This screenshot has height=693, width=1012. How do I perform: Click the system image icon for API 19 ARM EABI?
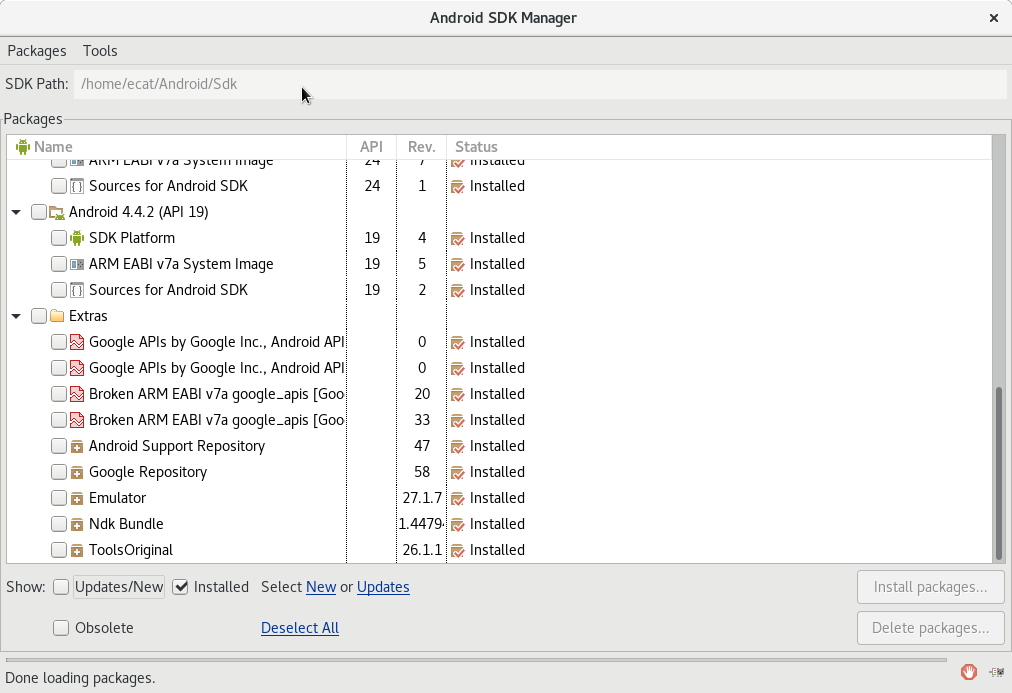pos(77,264)
